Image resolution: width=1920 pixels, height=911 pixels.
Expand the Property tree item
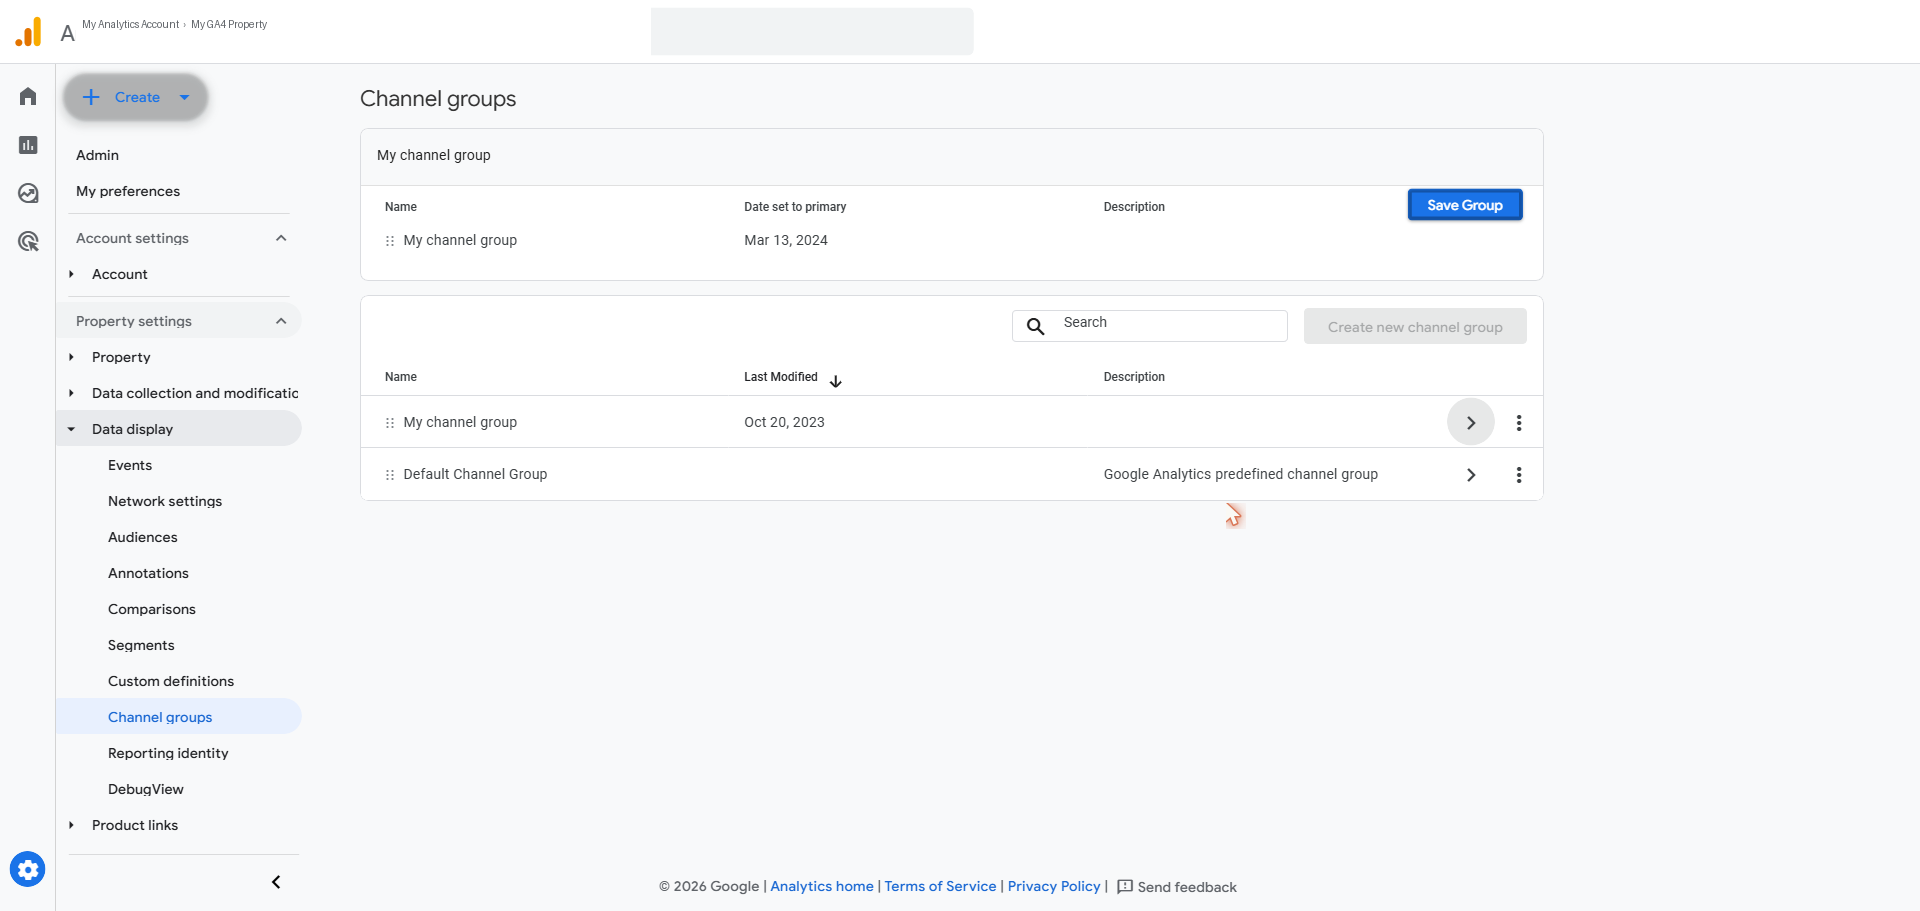point(71,357)
